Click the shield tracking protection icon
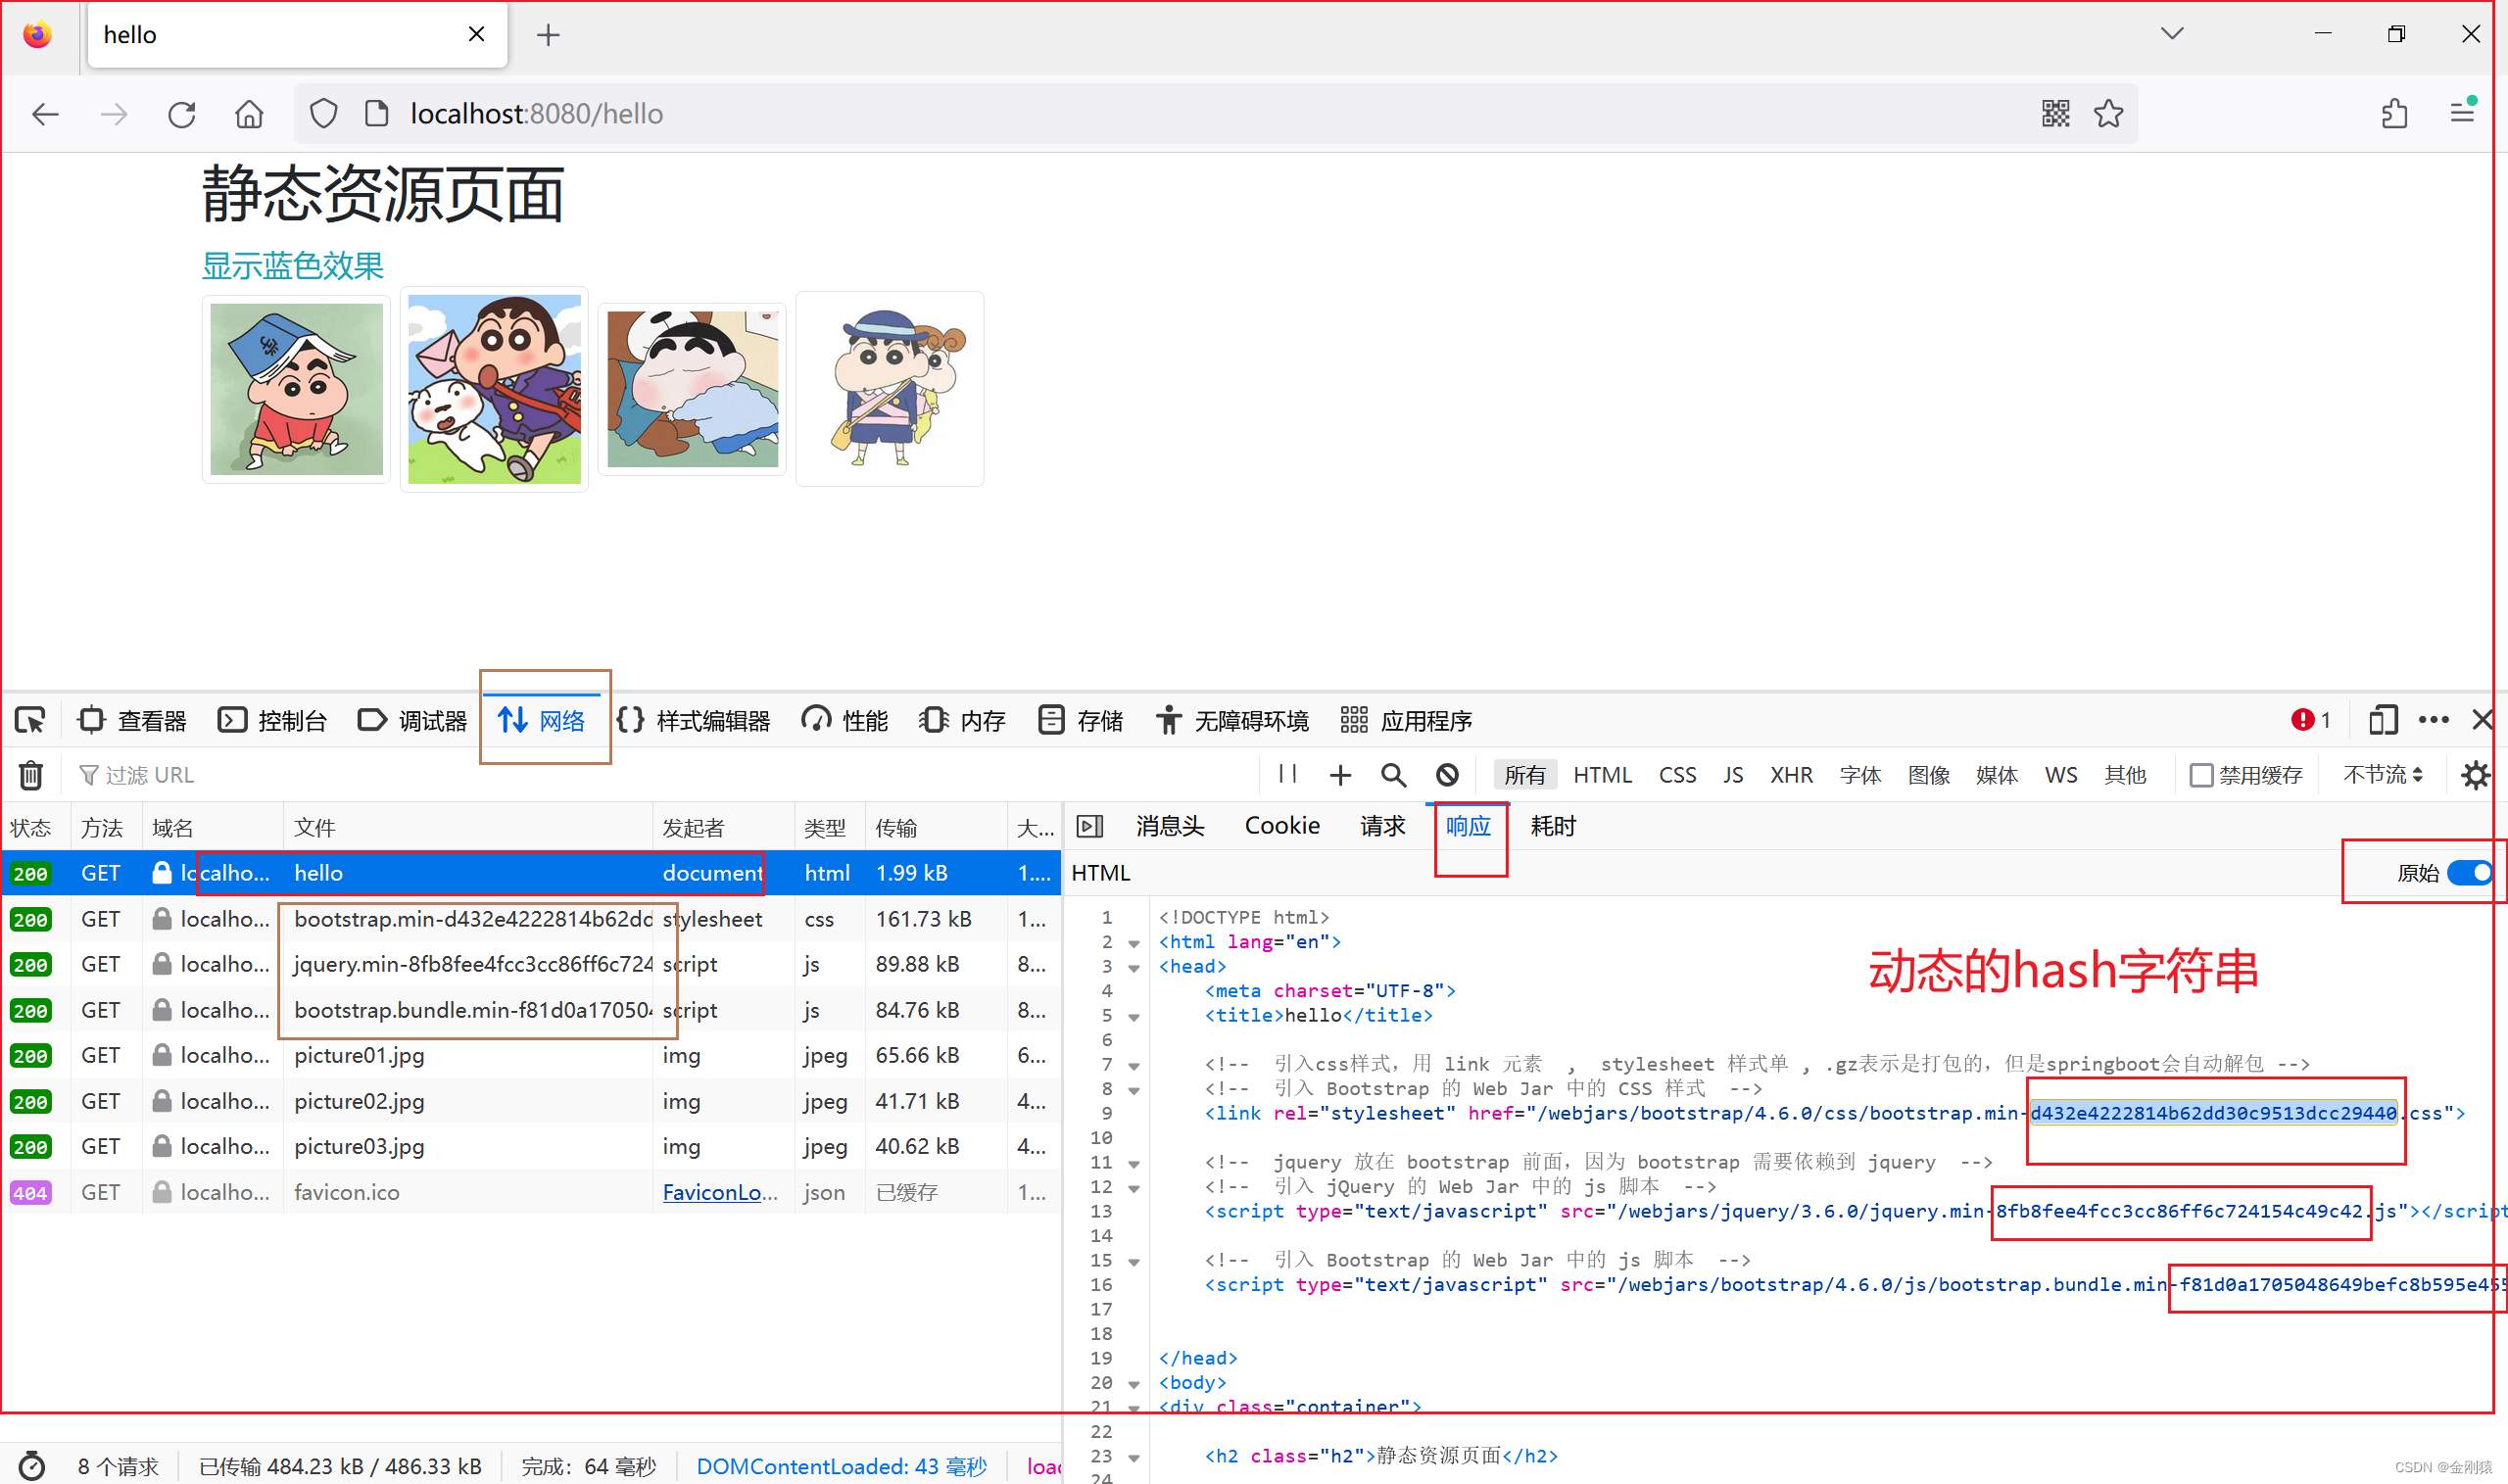 click(323, 114)
